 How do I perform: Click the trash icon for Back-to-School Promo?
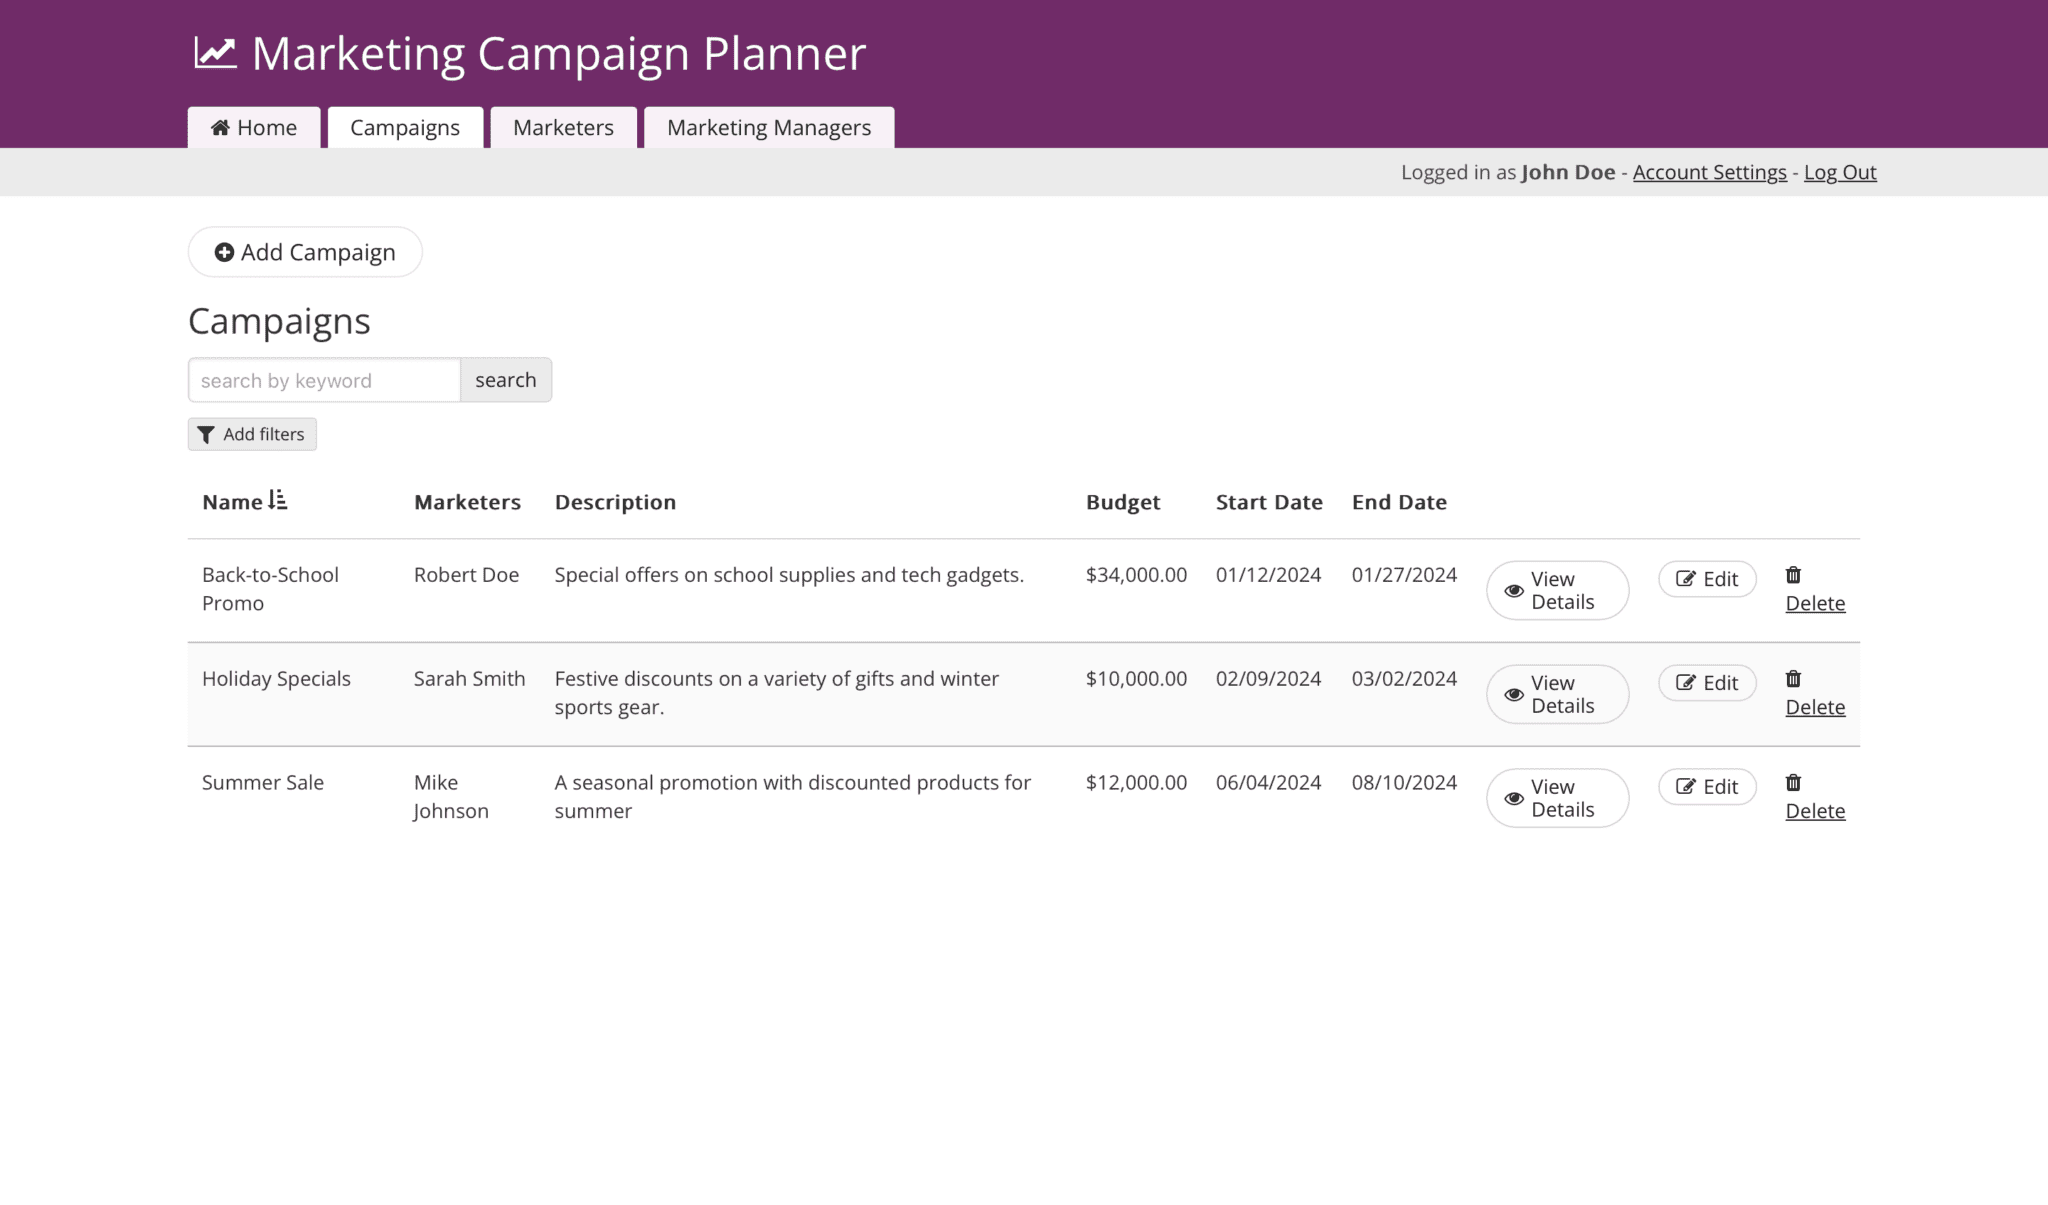tap(1793, 574)
